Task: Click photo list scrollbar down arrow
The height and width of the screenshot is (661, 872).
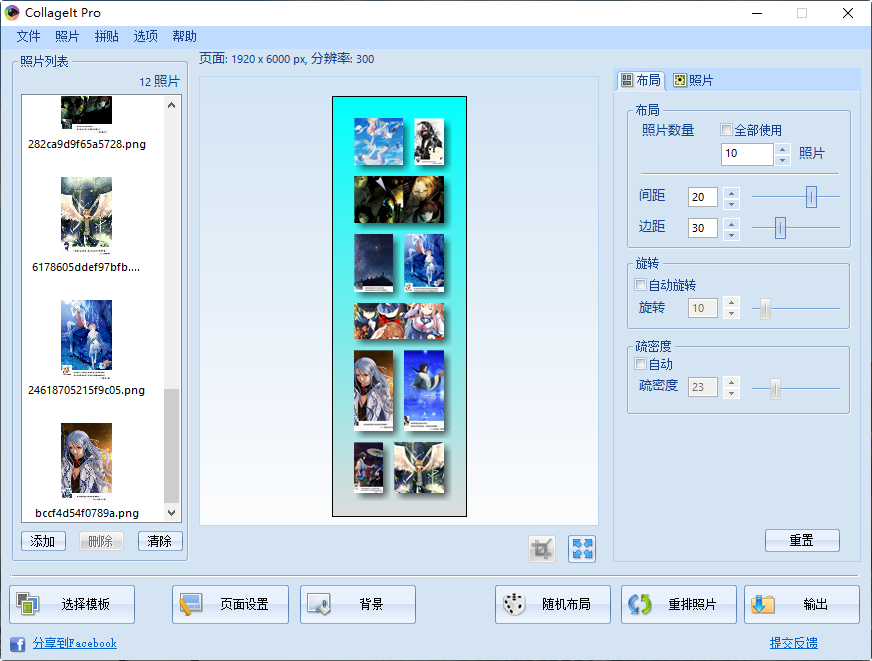Action: click(171, 513)
